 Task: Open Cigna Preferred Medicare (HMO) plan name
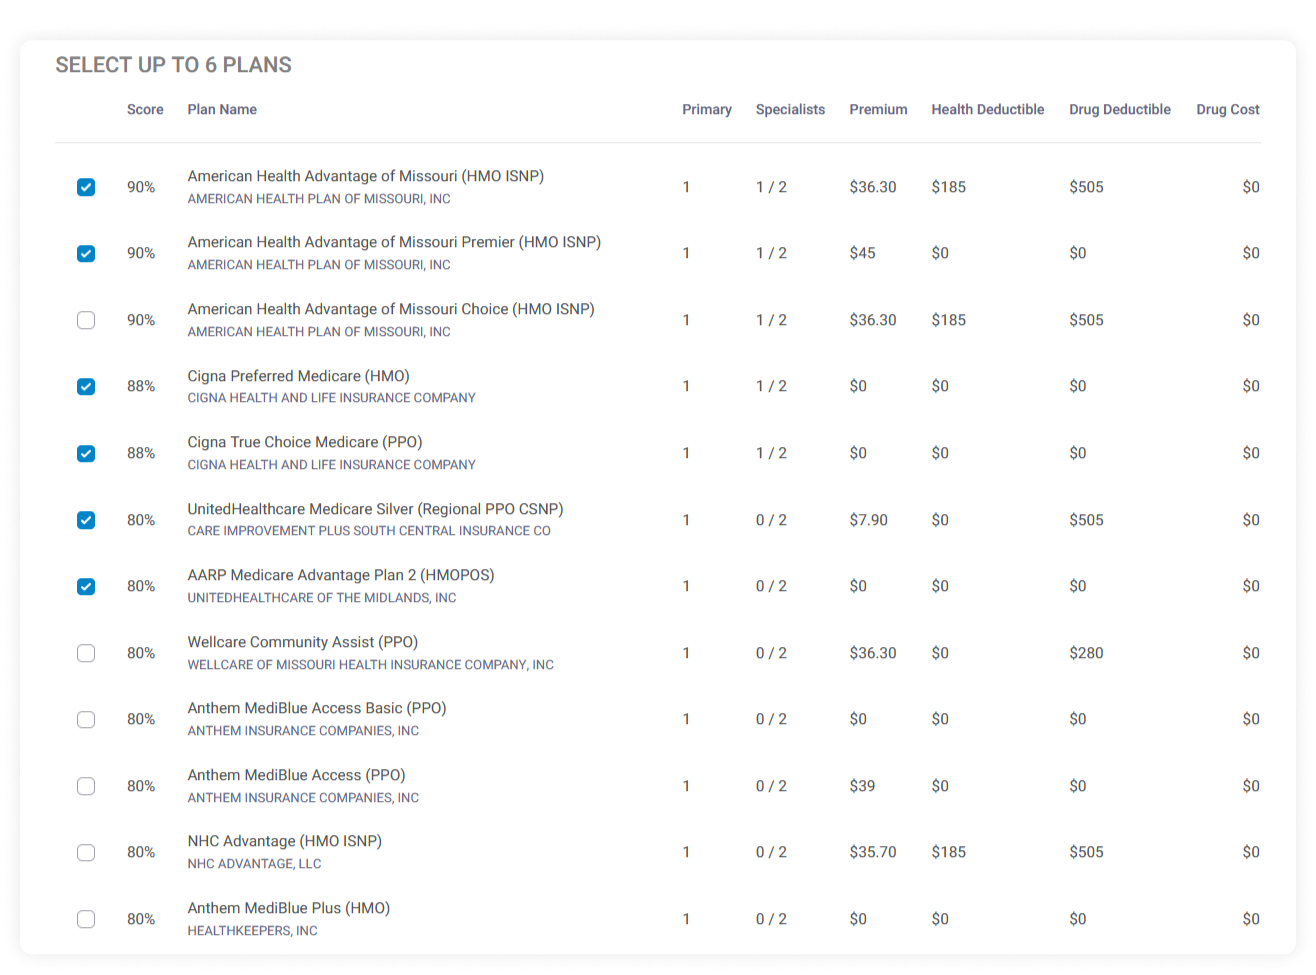(299, 376)
